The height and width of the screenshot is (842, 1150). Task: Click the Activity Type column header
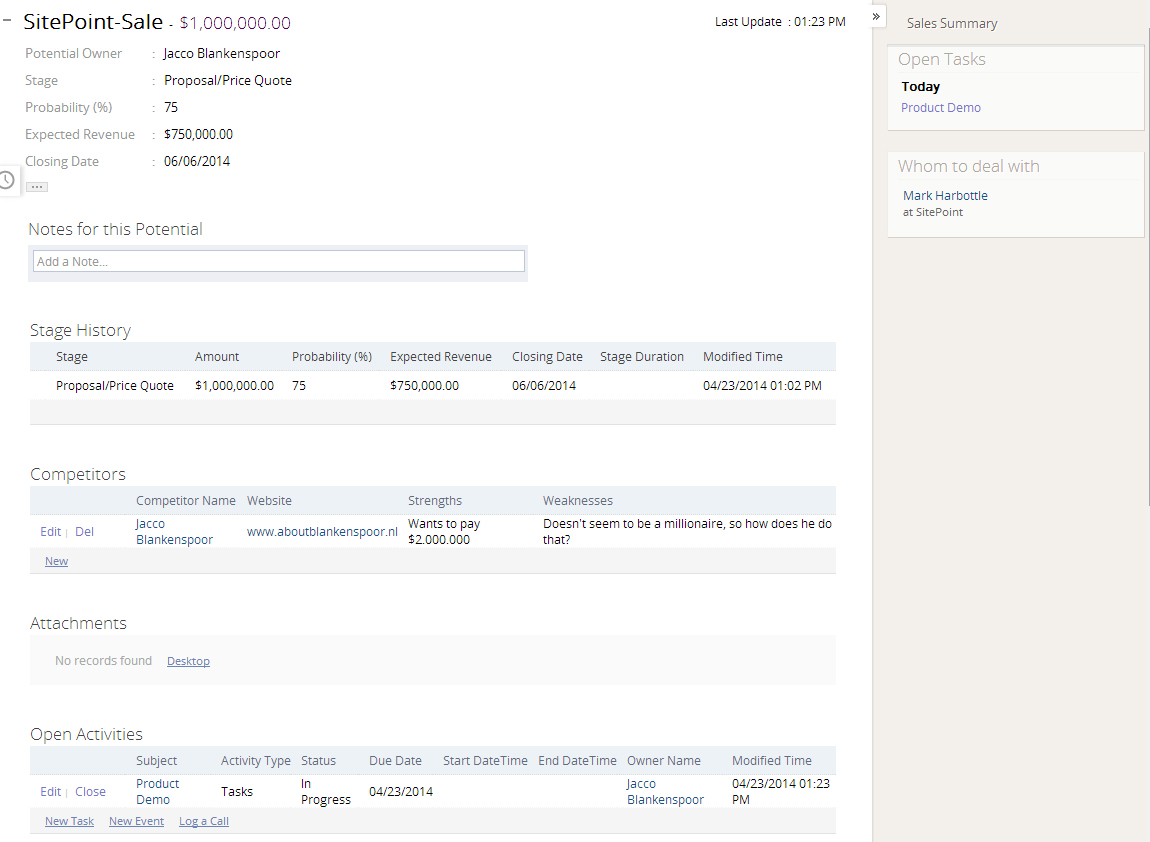(x=255, y=761)
